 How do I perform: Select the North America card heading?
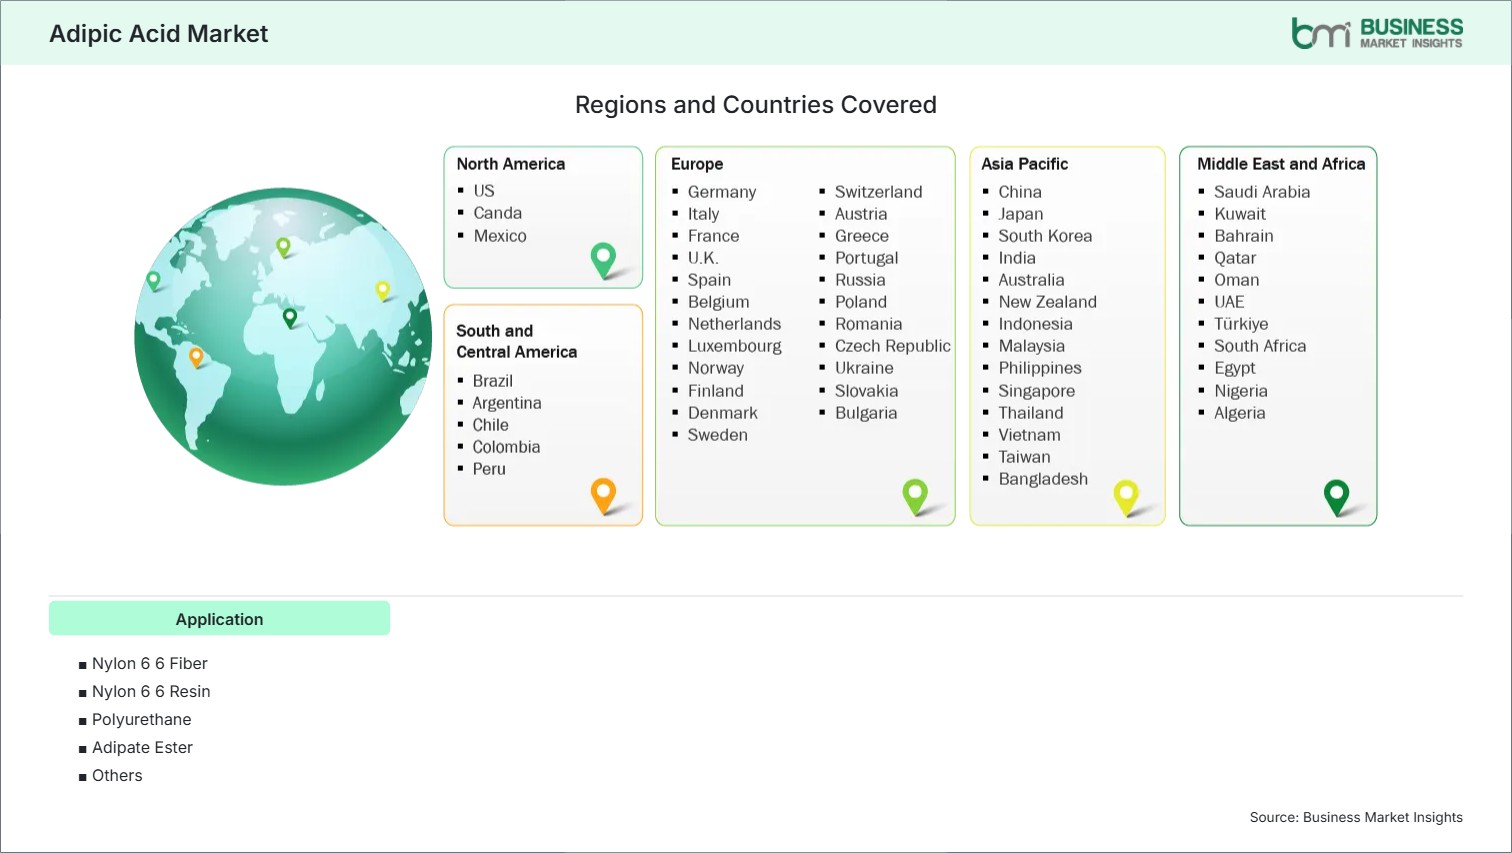pos(511,164)
